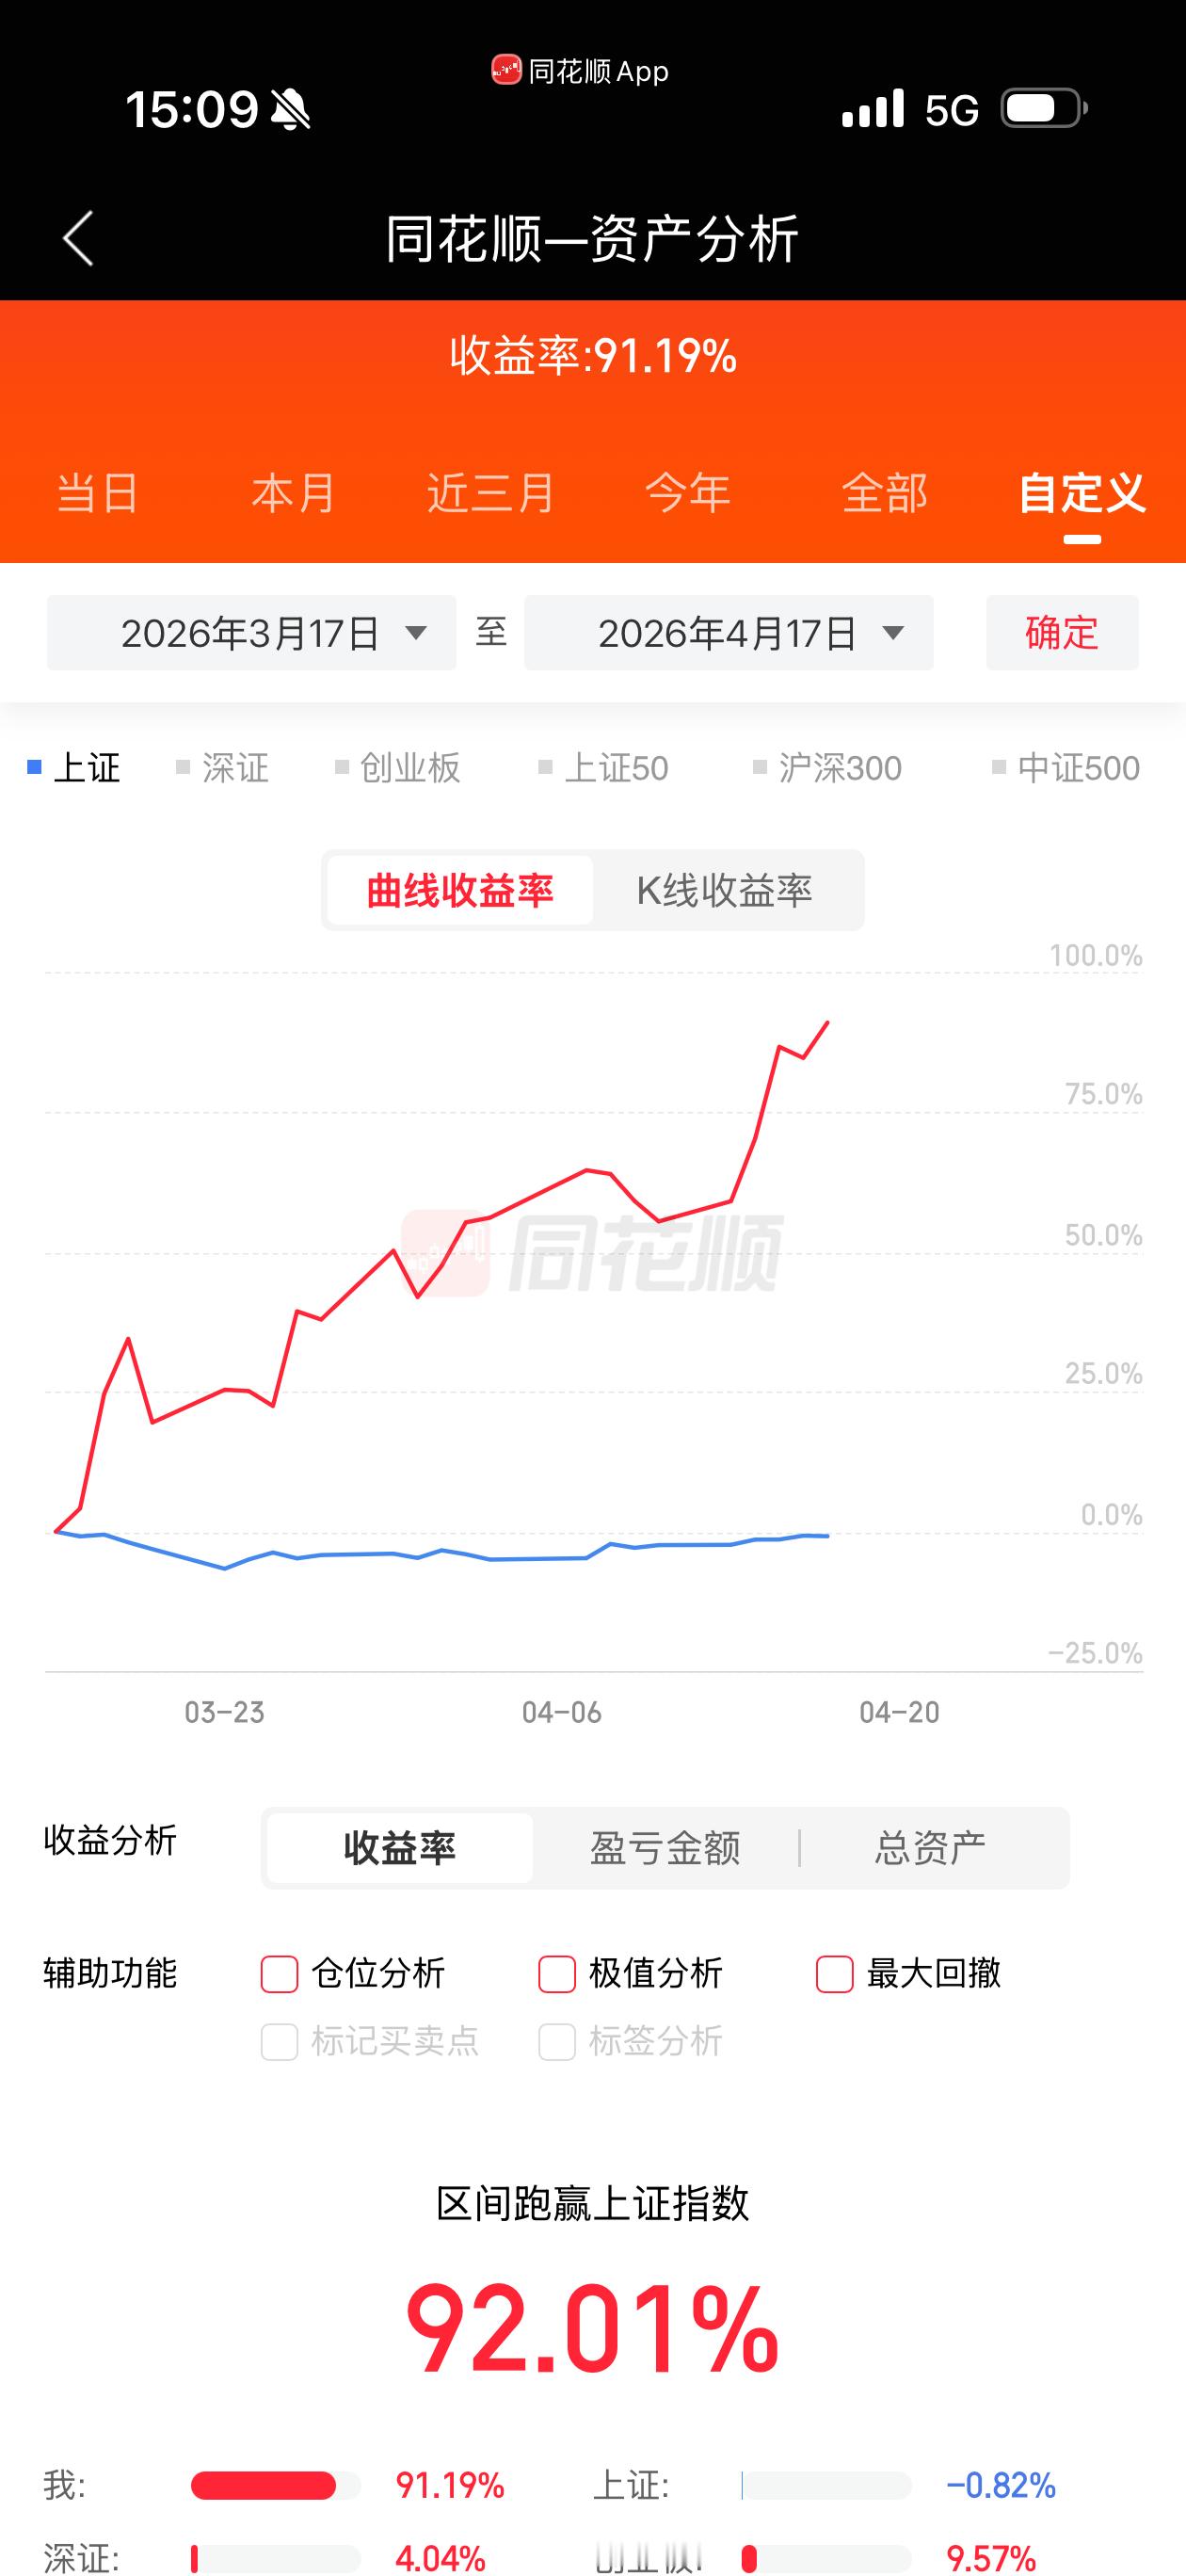This screenshot has width=1186, height=2576.
Task: Switch to the K线收益率 view
Action: pyautogui.click(x=728, y=890)
